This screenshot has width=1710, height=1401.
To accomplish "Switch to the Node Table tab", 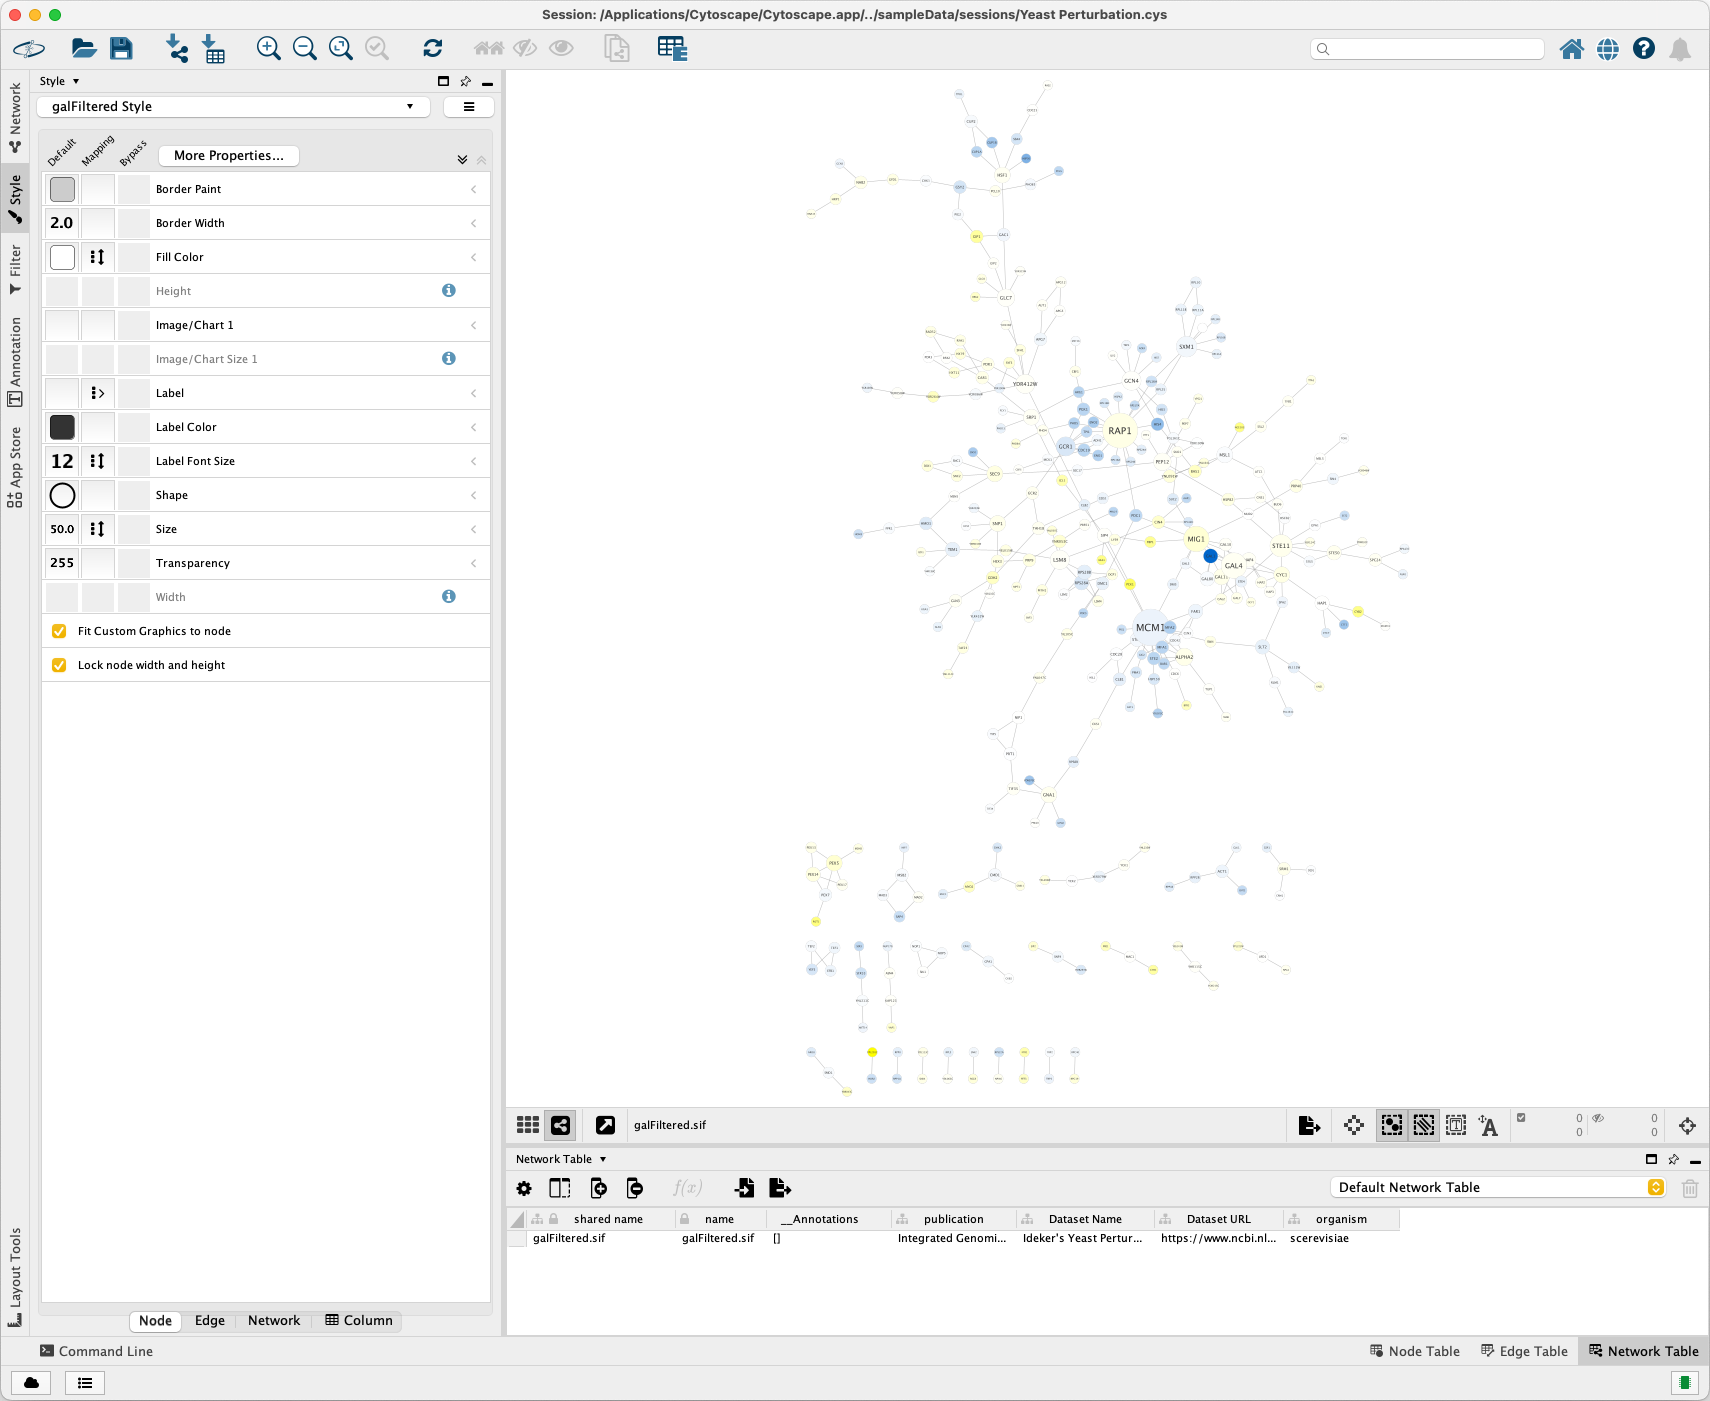I will tap(1414, 1351).
